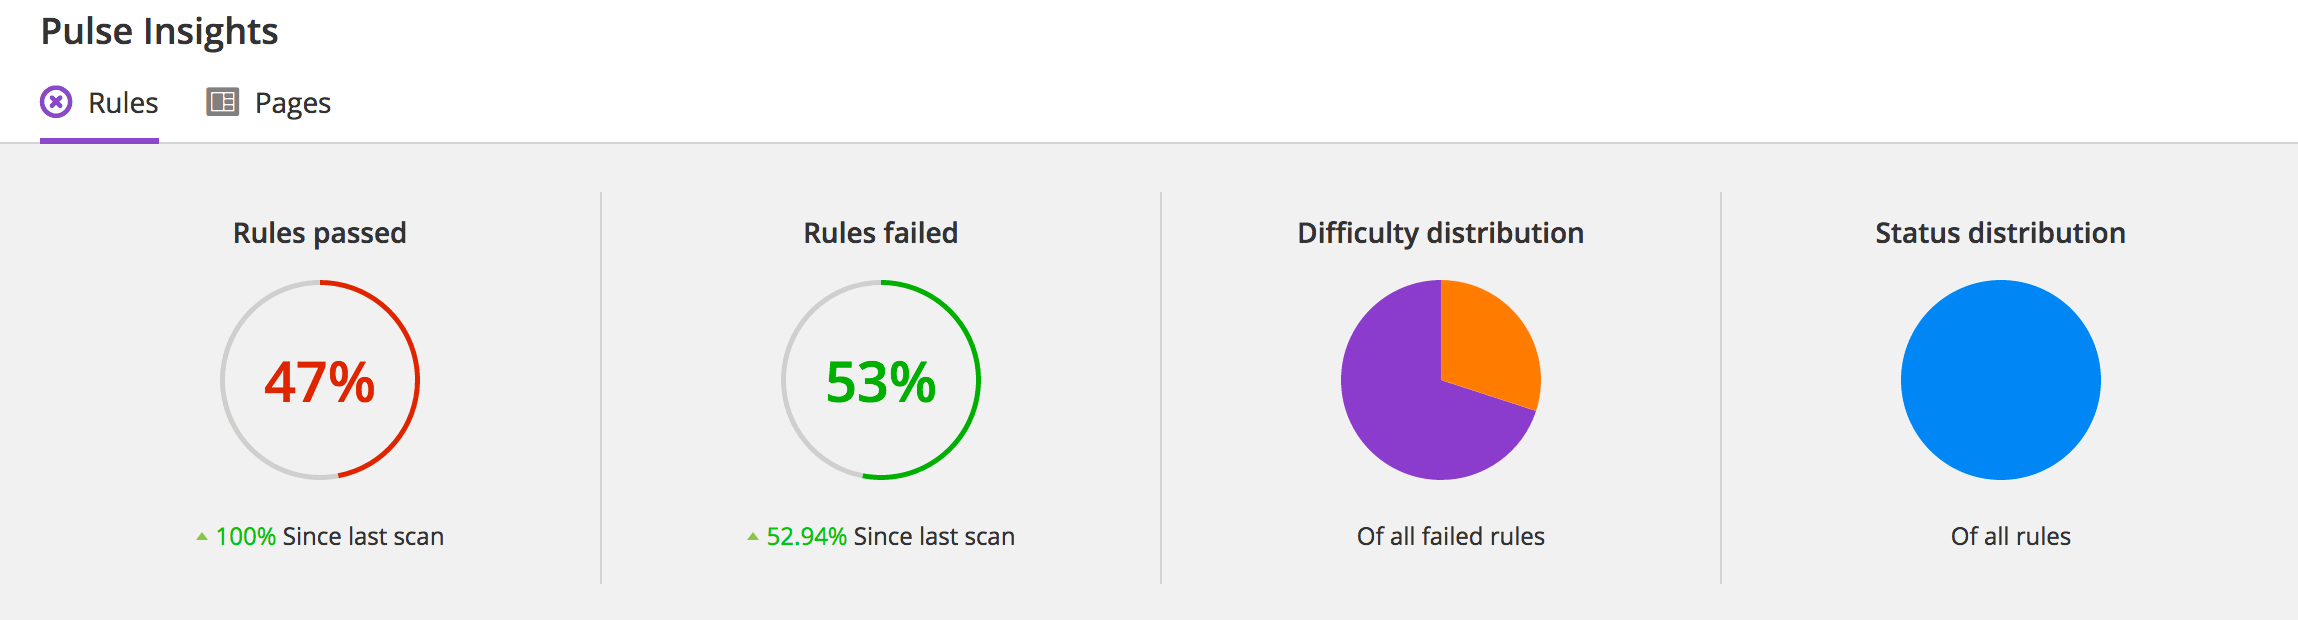Click the "Rules failed" heading

(x=879, y=232)
